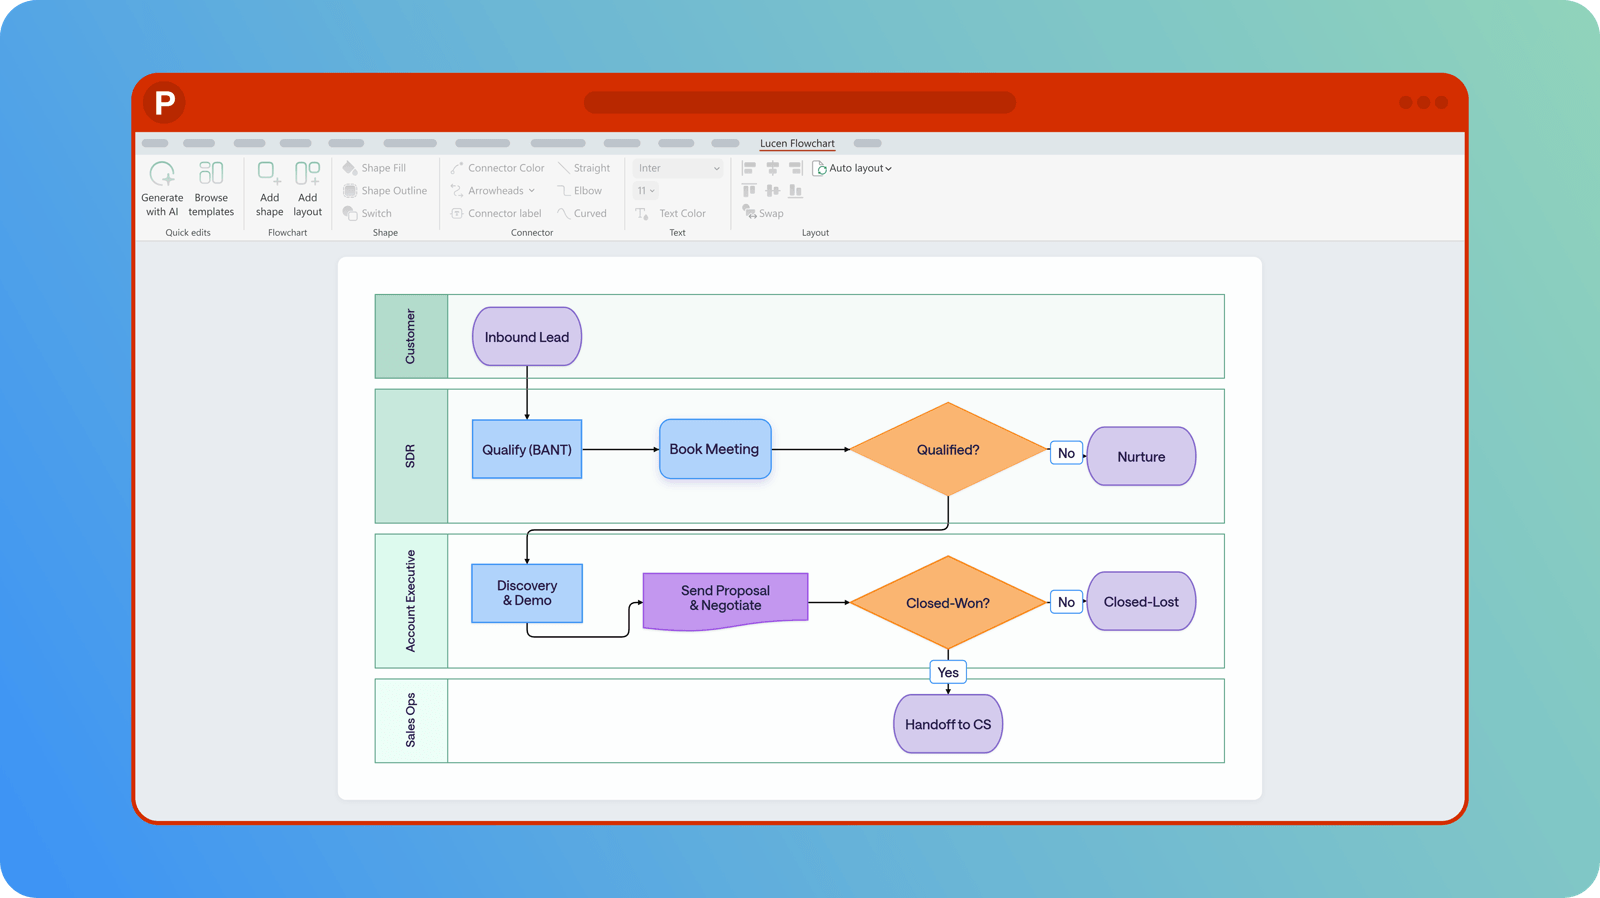This screenshot has height=898, width=1600.
Task: Click the Shape Fill paint bucket icon
Action: 350,168
